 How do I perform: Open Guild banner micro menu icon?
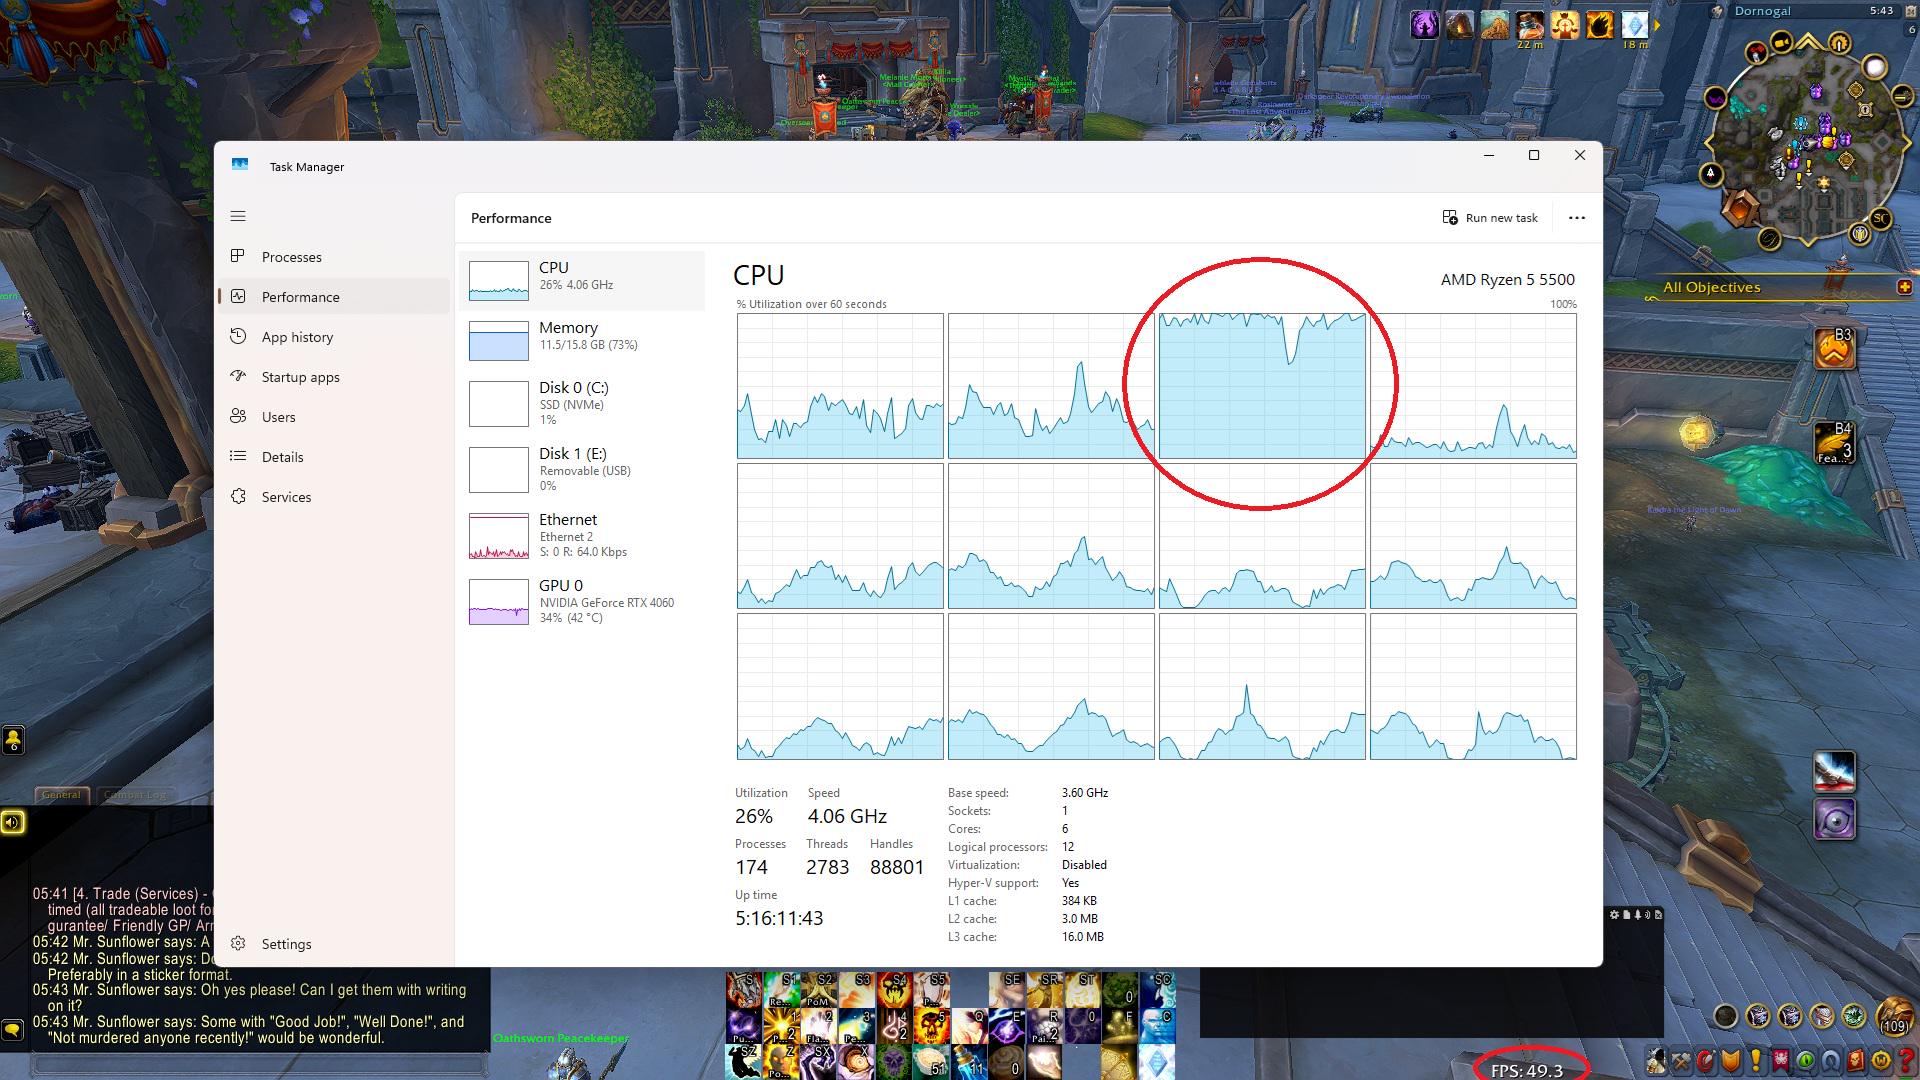point(1781,1060)
